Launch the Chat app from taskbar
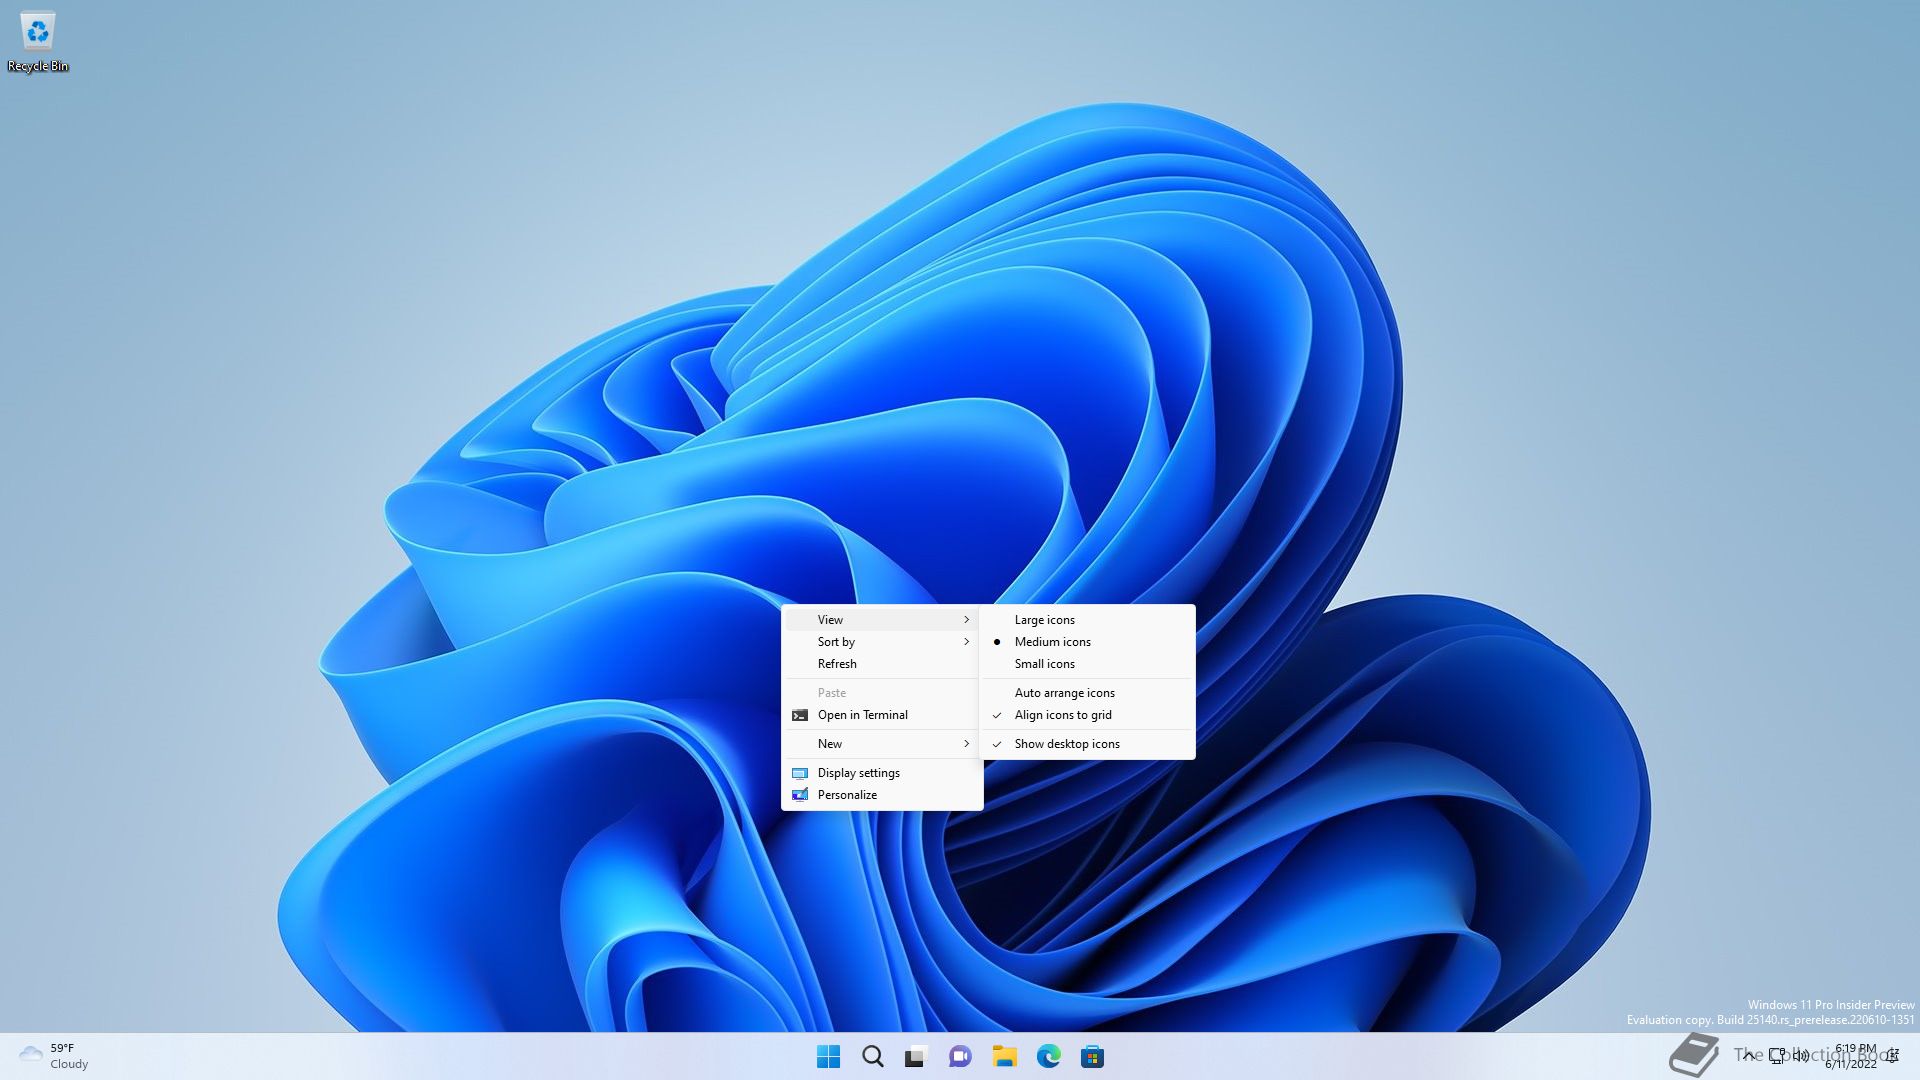The image size is (1920, 1080). click(960, 1056)
